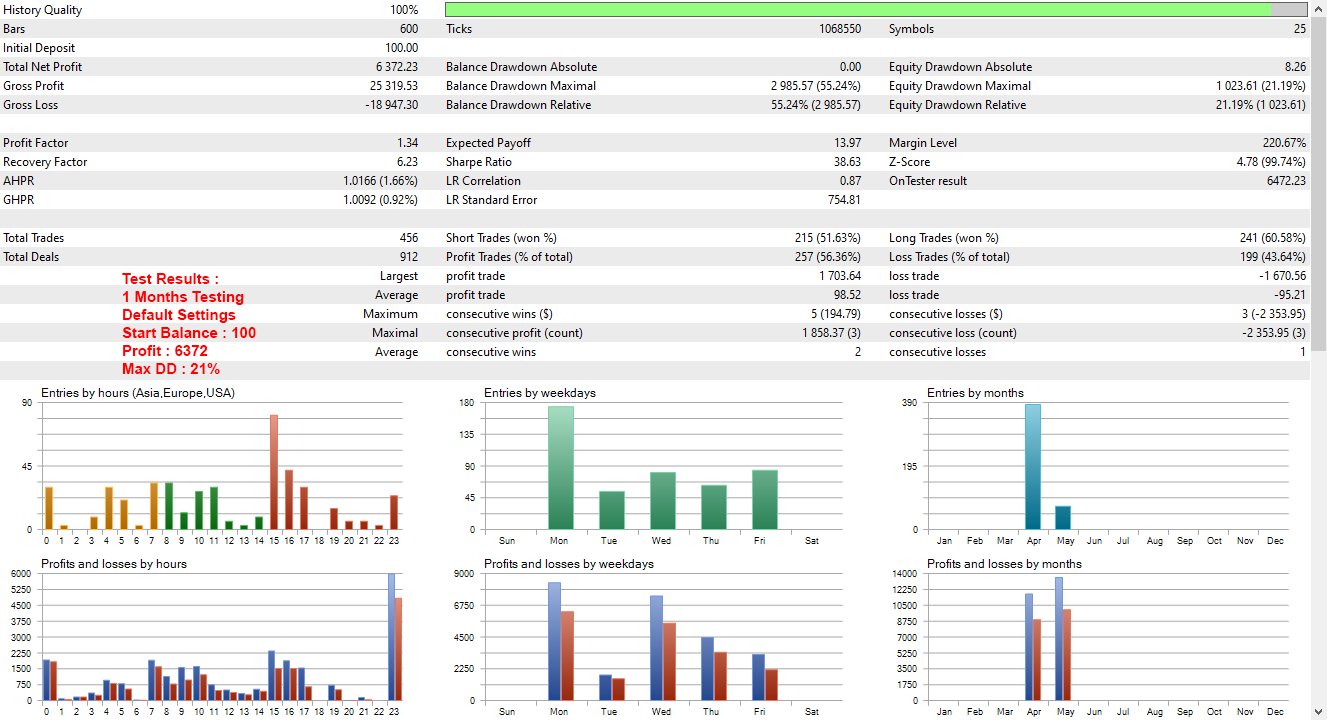Select the Gross Loss value -18 947.30
The width and height of the screenshot is (1327, 720).
[x=392, y=105]
